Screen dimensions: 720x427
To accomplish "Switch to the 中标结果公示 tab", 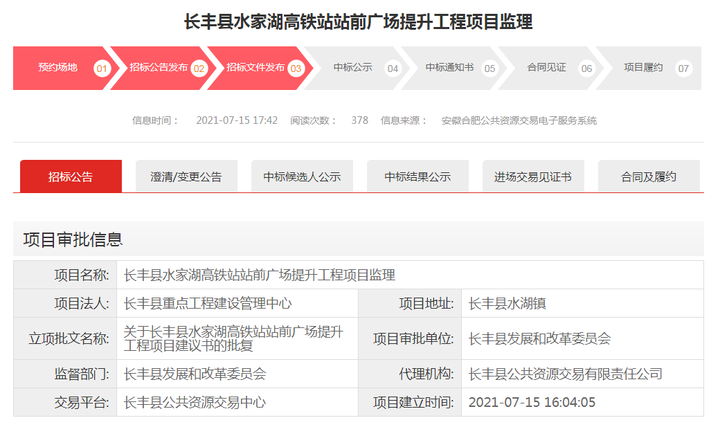I will point(417,176).
